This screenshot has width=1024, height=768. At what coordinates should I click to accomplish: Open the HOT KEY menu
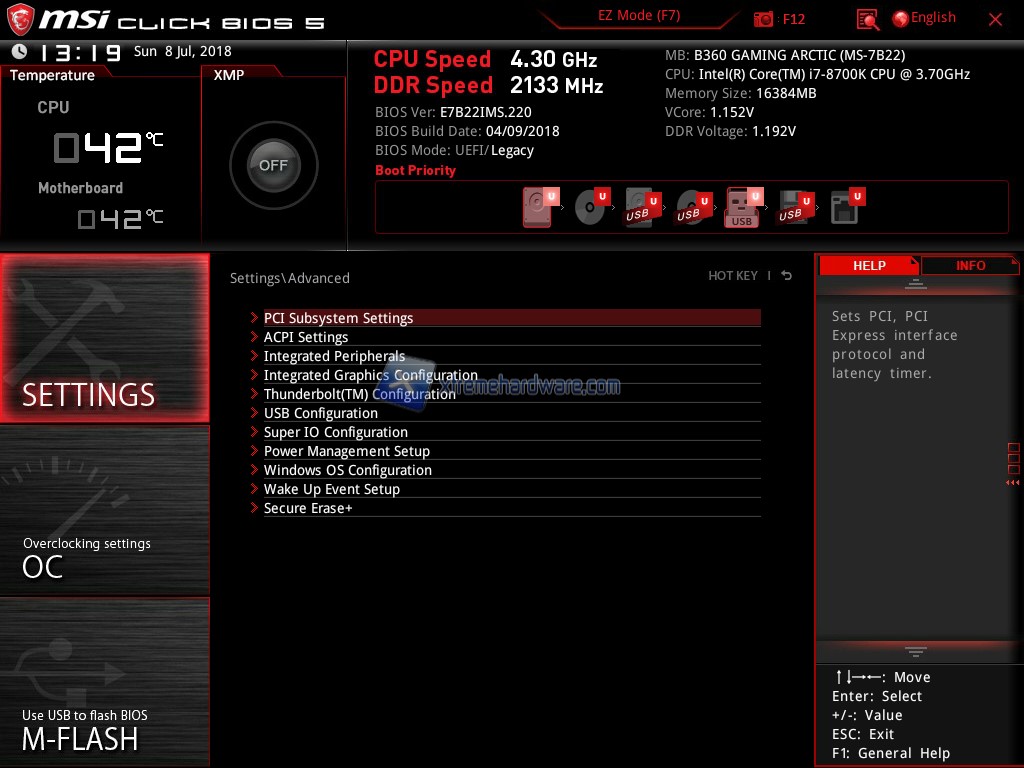[x=733, y=276]
